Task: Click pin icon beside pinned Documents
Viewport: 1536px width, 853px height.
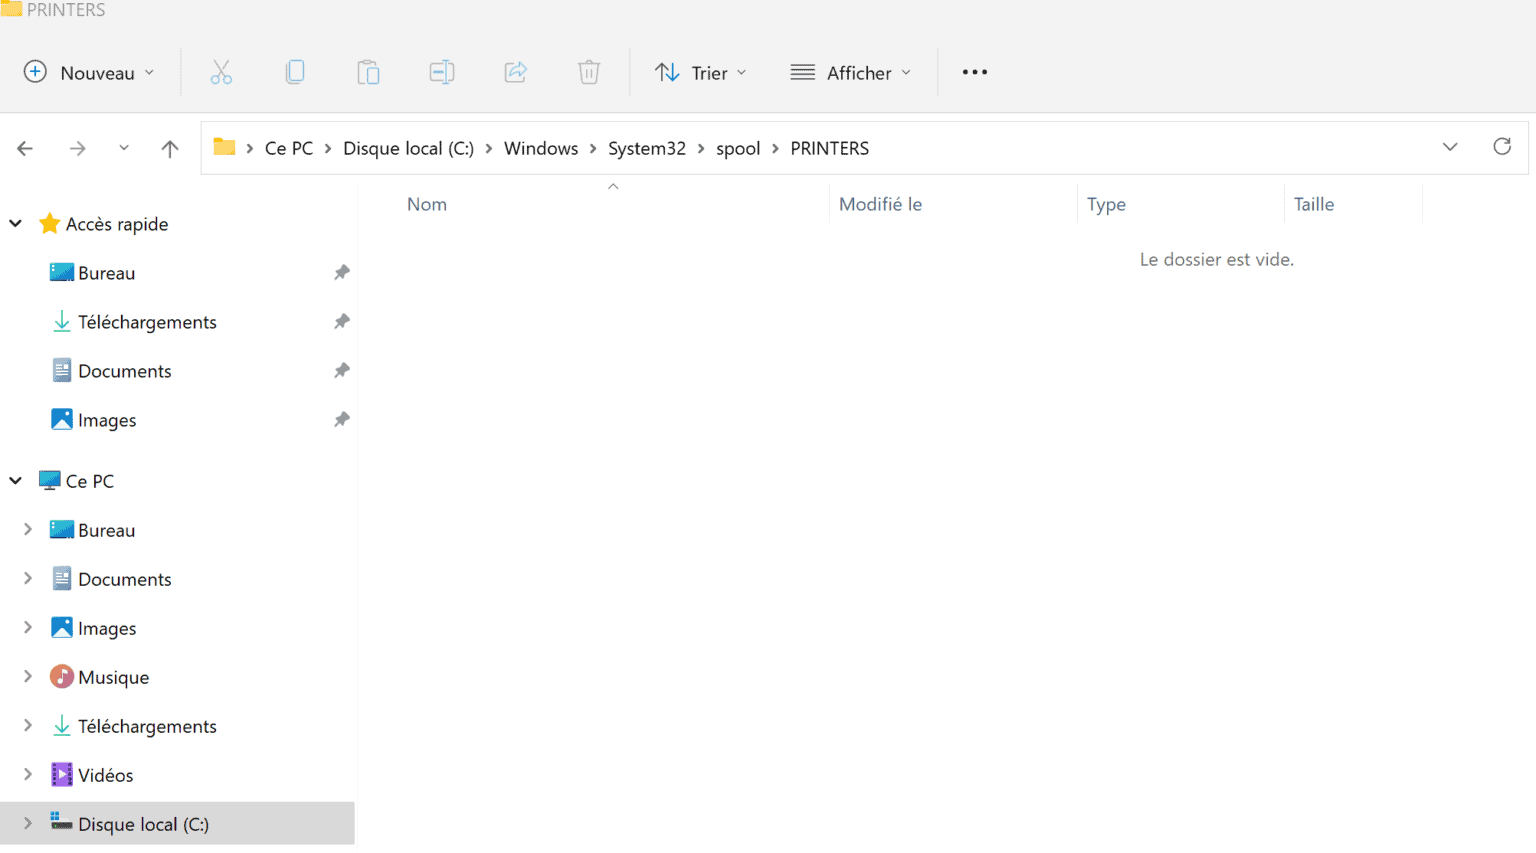Action: pos(342,370)
